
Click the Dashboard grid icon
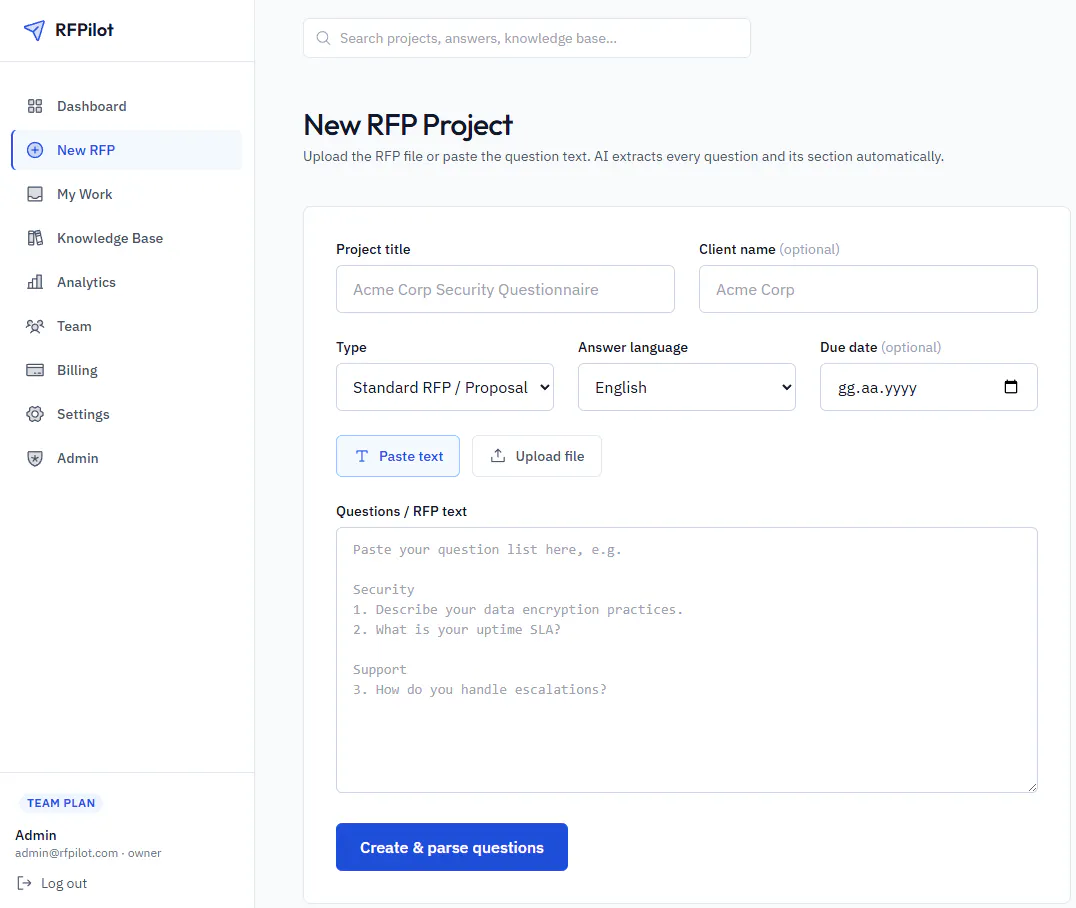point(35,106)
